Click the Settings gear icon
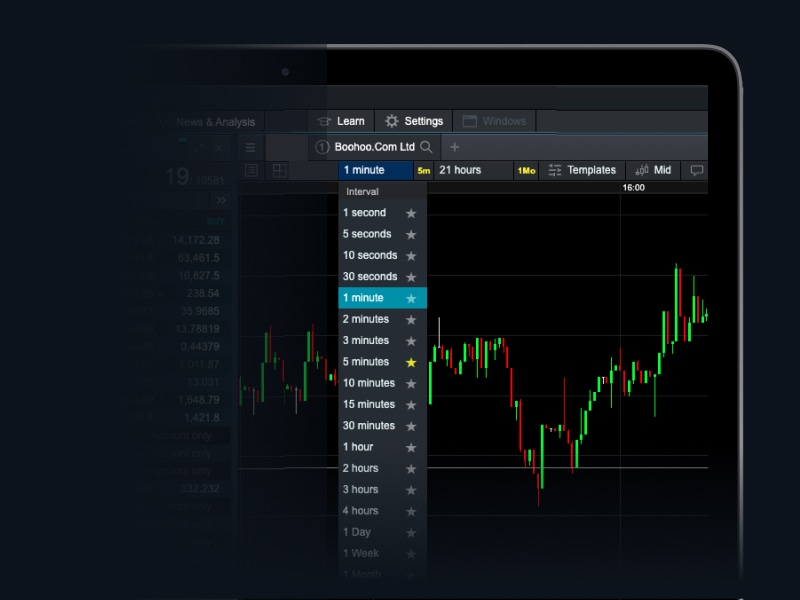This screenshot has width=800, height=600. (390, 120)
